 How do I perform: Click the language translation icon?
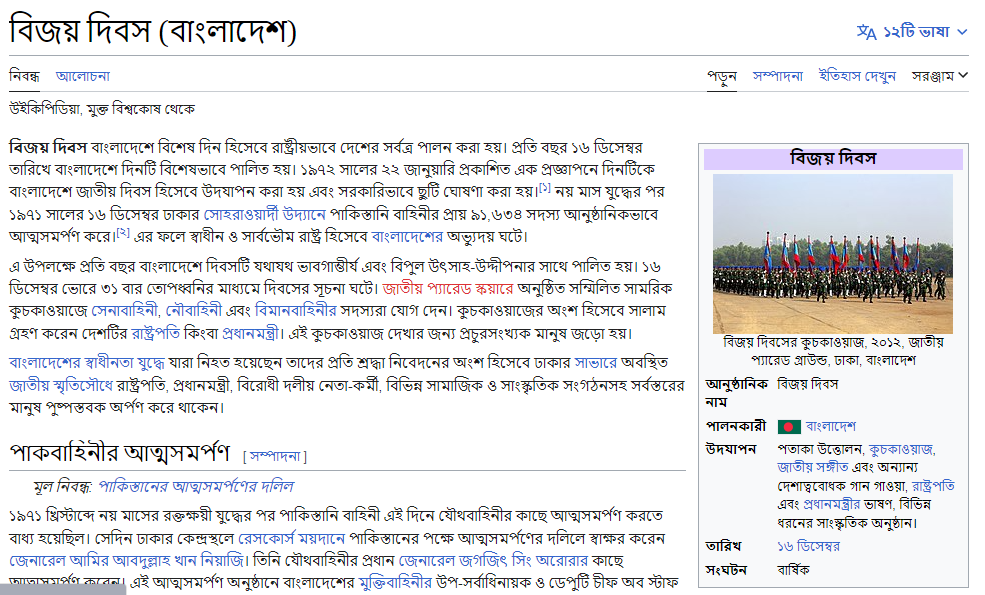pos(866,31)
